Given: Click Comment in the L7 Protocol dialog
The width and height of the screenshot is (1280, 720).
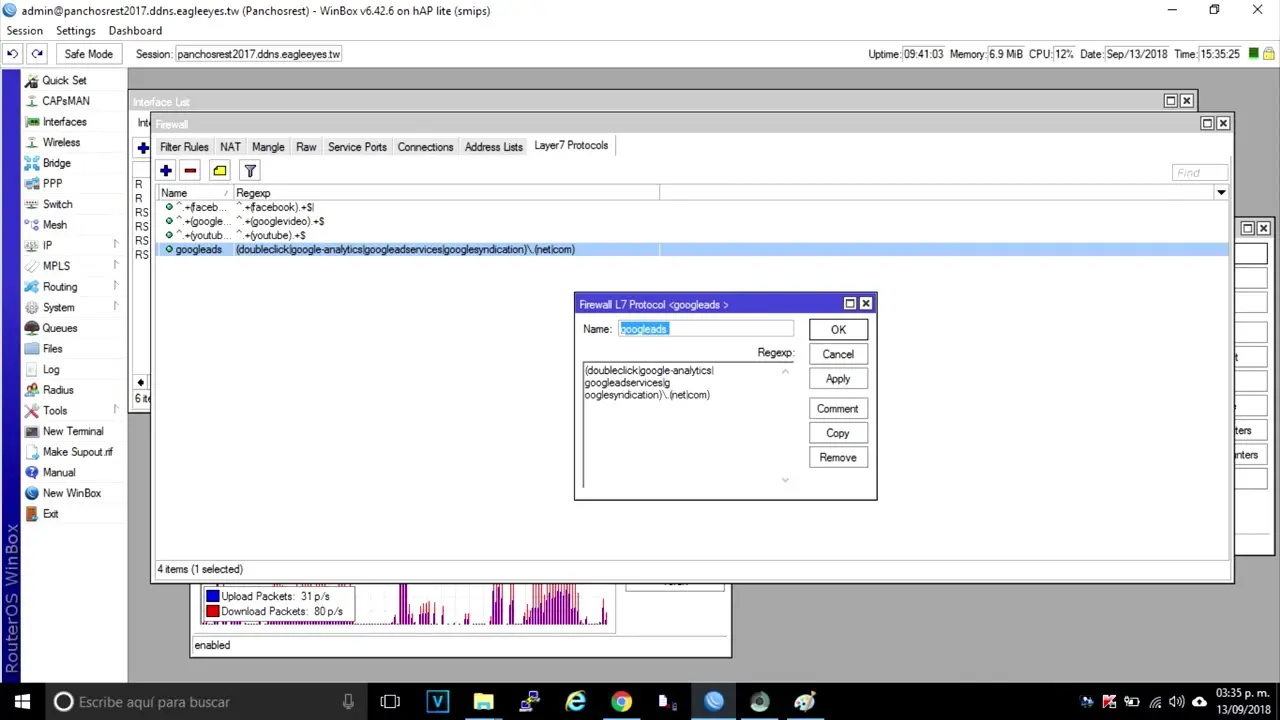Looking at the screenshot, I should (838, 409).
